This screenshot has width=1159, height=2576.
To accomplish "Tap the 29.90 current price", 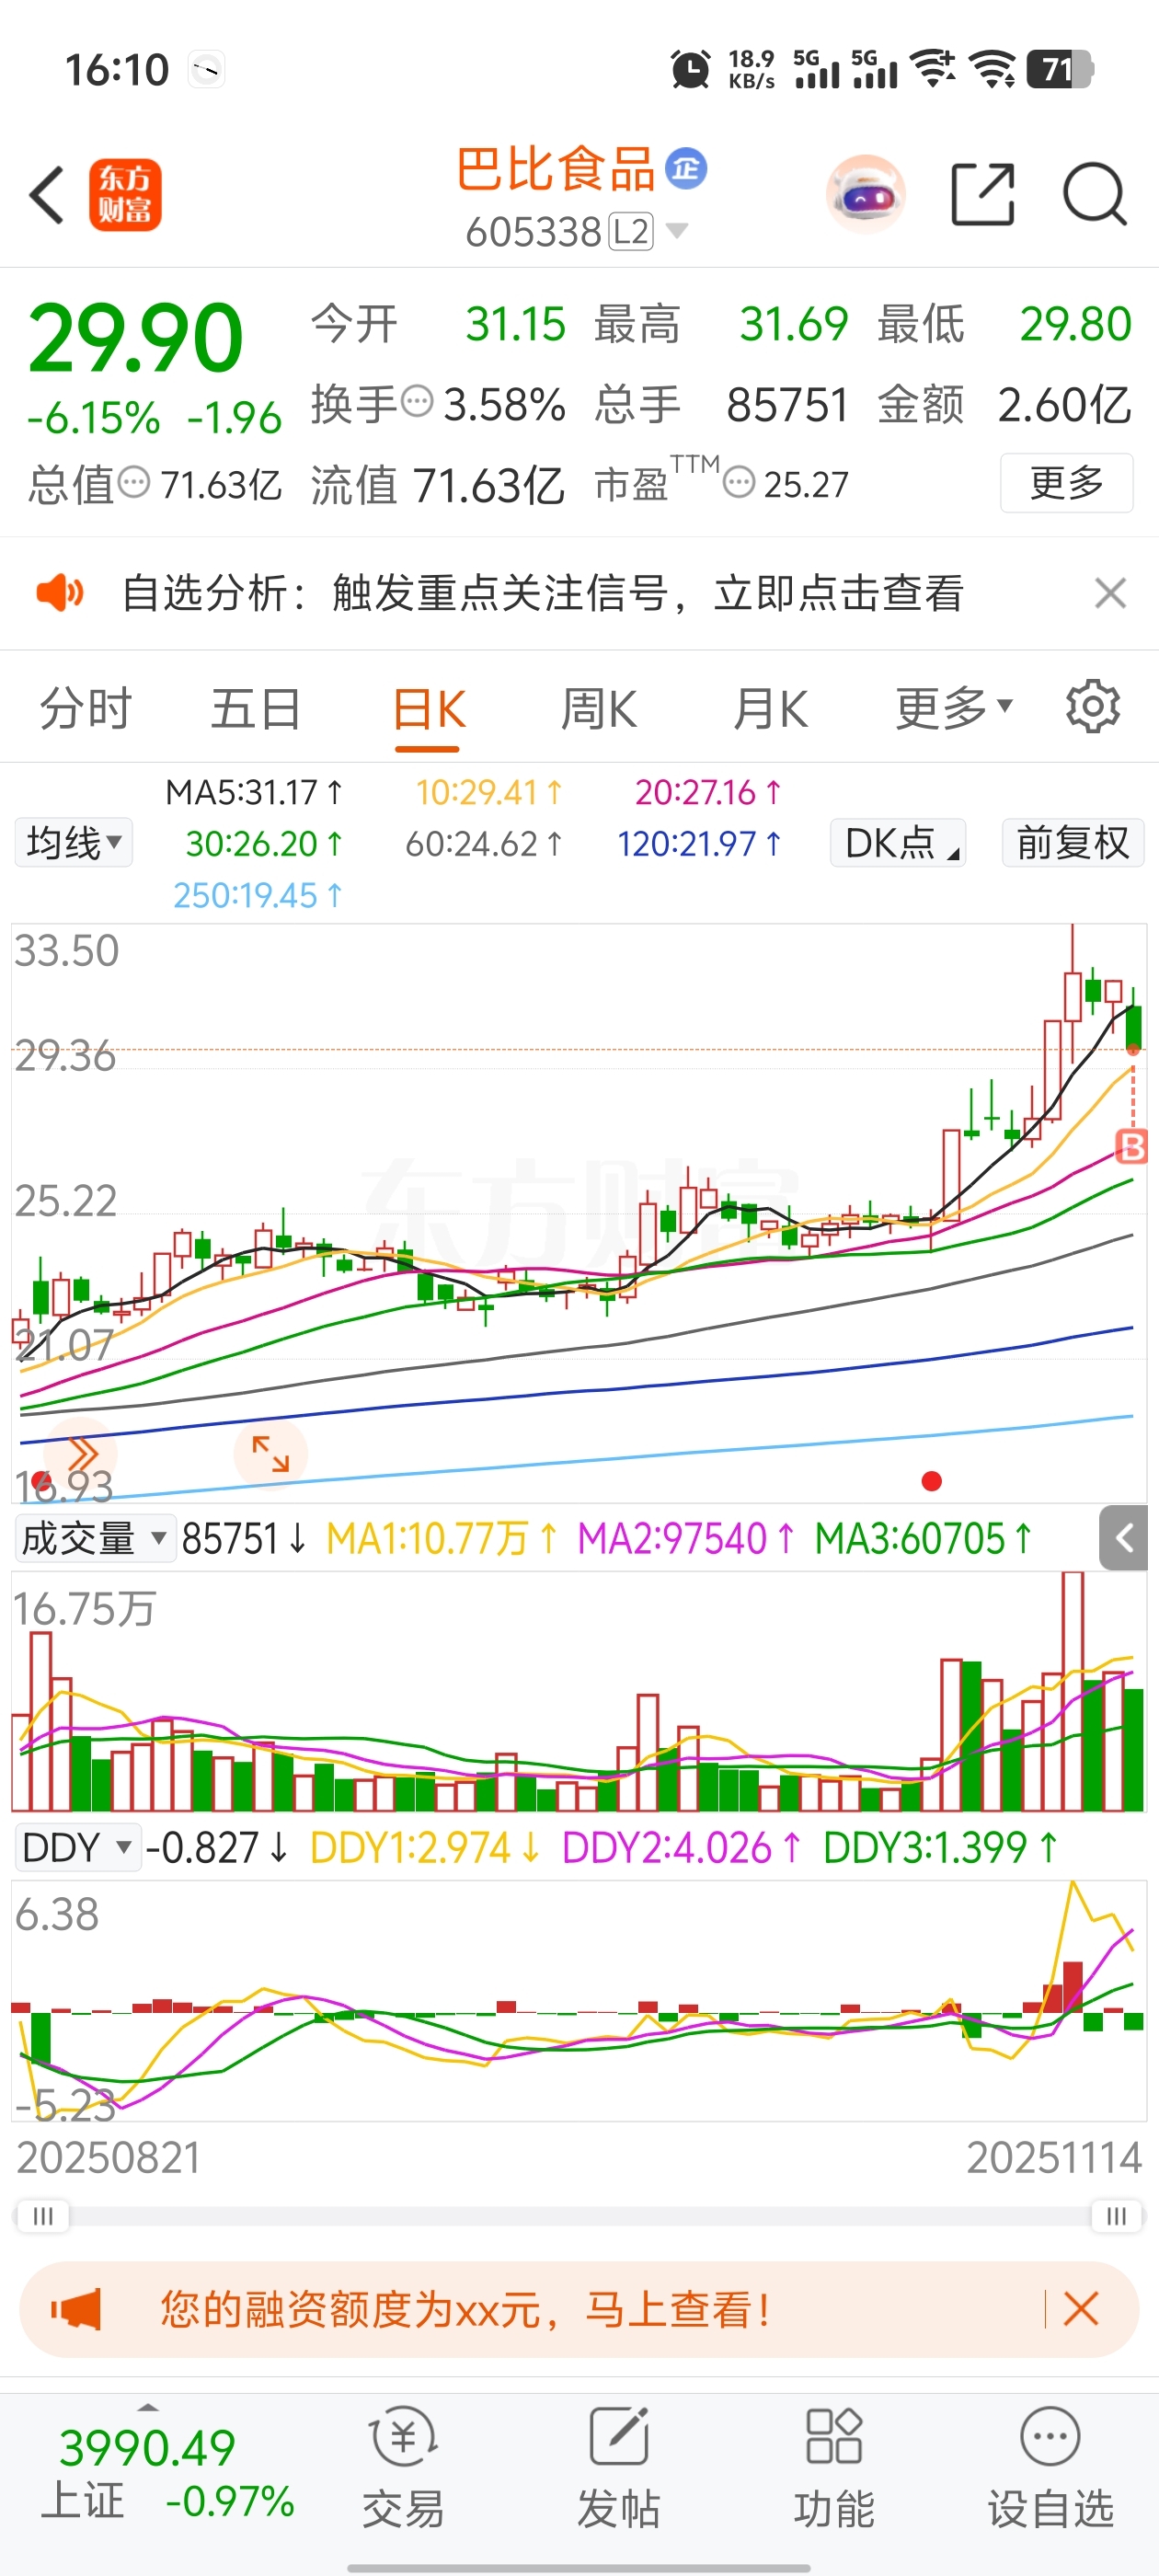I will pos(136,338).
